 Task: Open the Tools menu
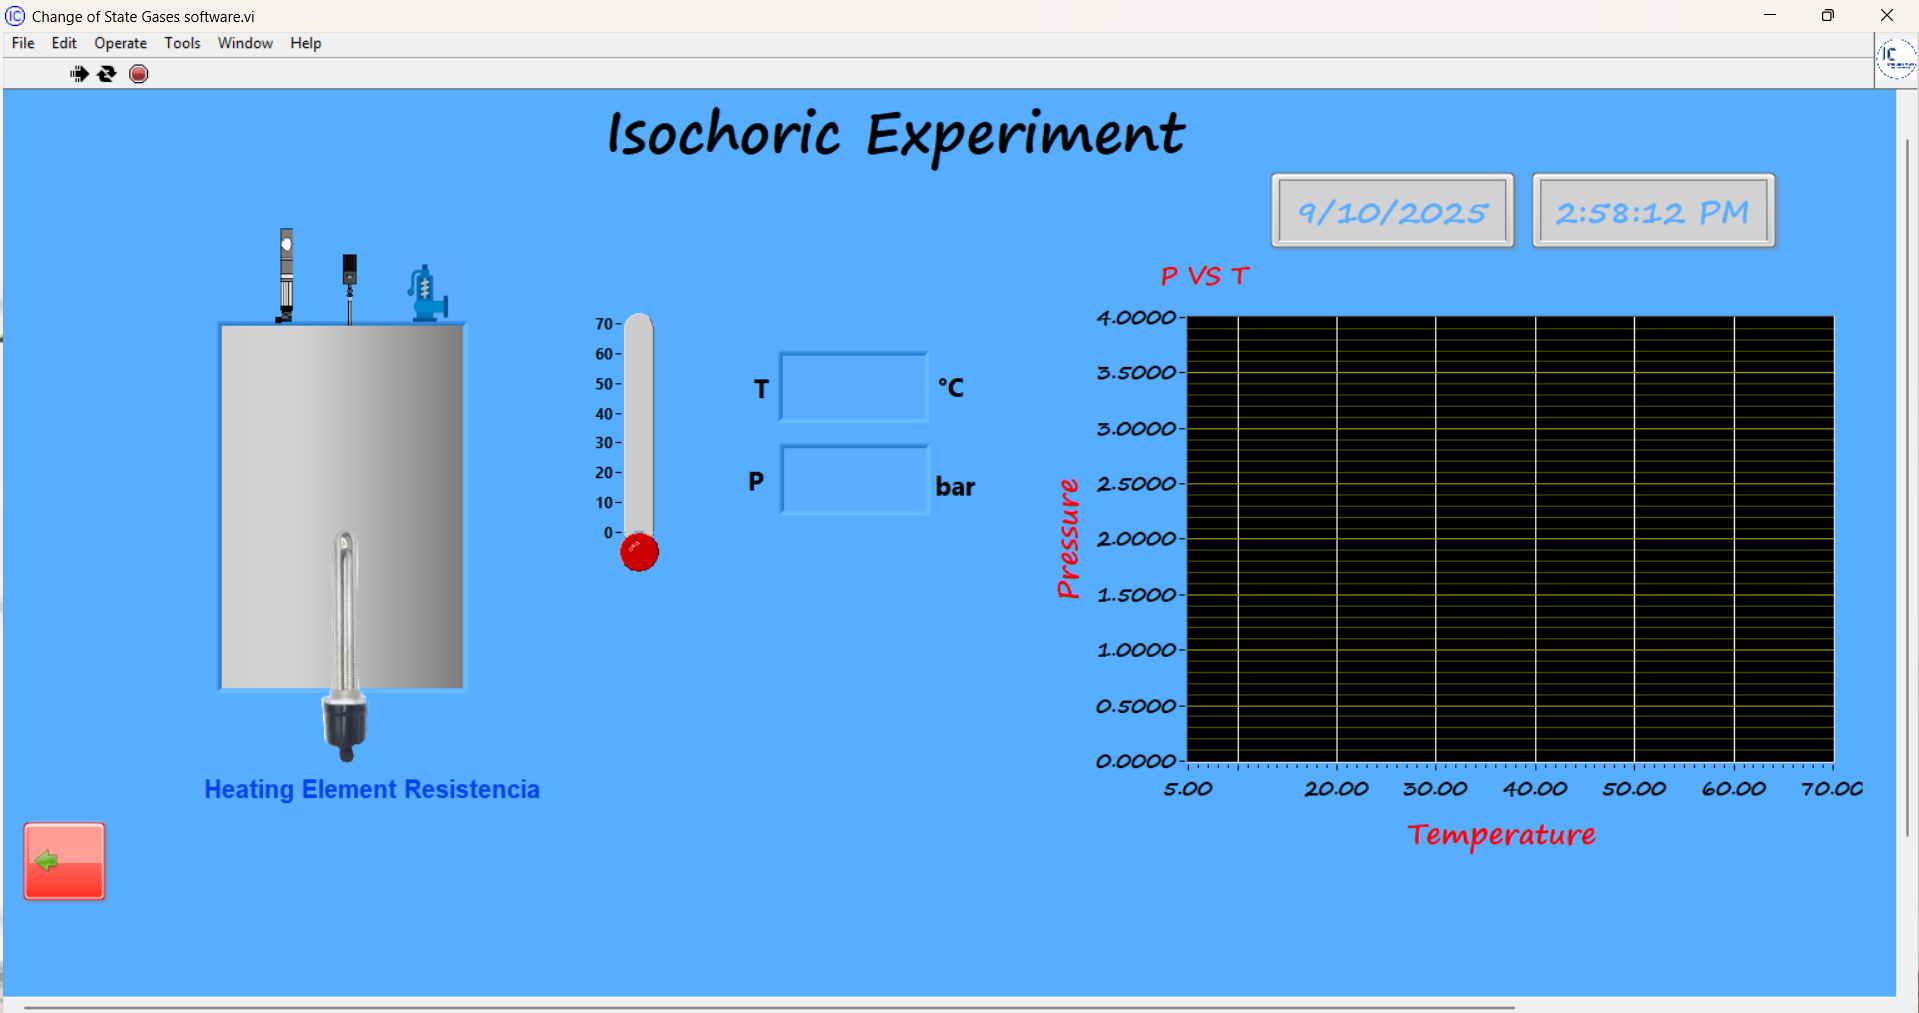[x=182, y=43]
